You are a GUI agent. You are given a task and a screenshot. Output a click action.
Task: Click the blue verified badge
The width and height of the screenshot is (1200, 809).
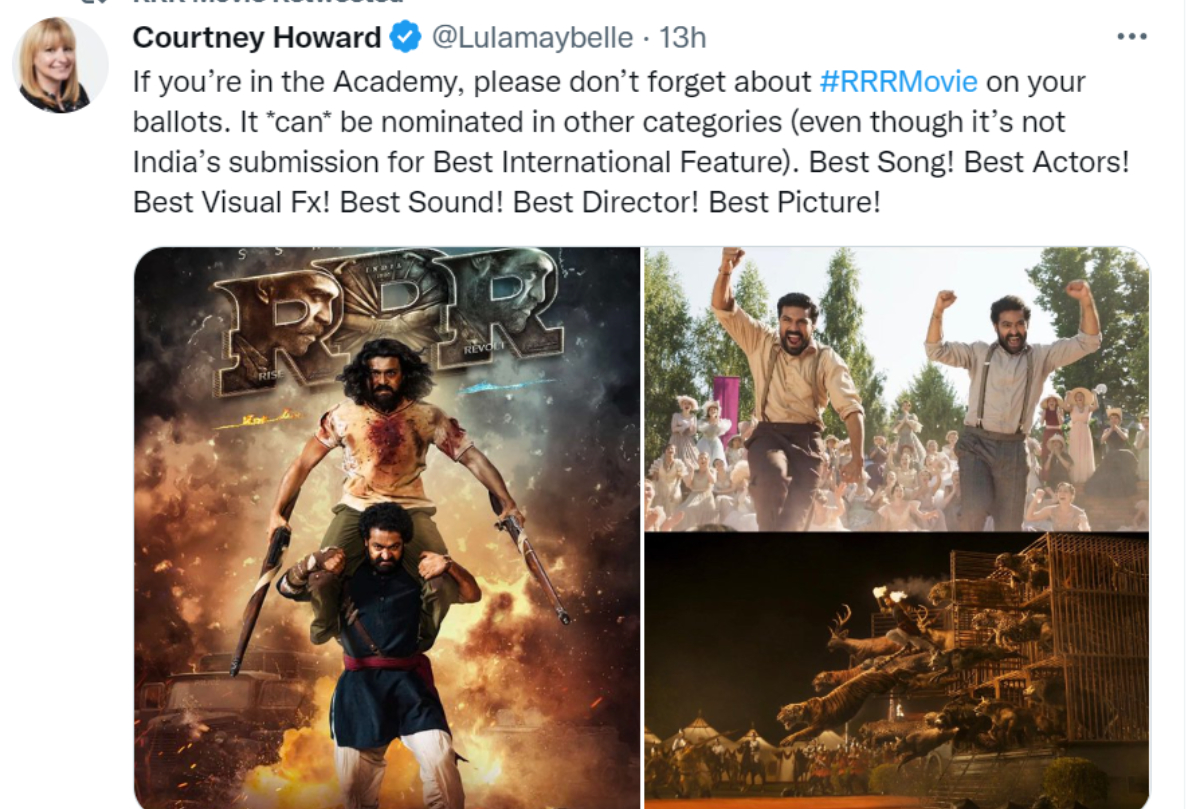point(405,39)
